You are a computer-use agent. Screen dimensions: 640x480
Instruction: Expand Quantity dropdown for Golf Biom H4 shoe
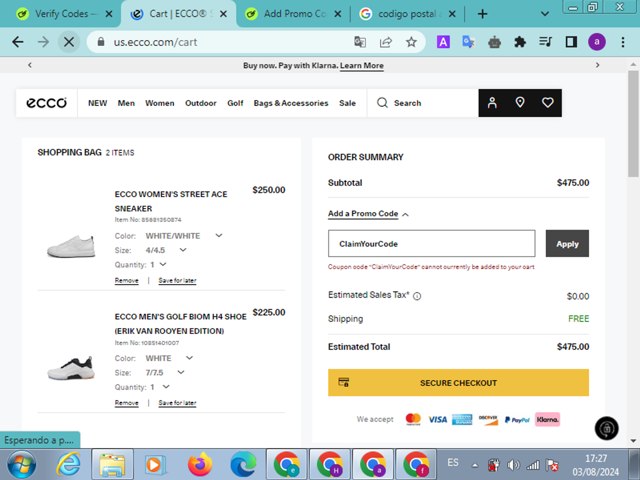click(x=166, y=387)
